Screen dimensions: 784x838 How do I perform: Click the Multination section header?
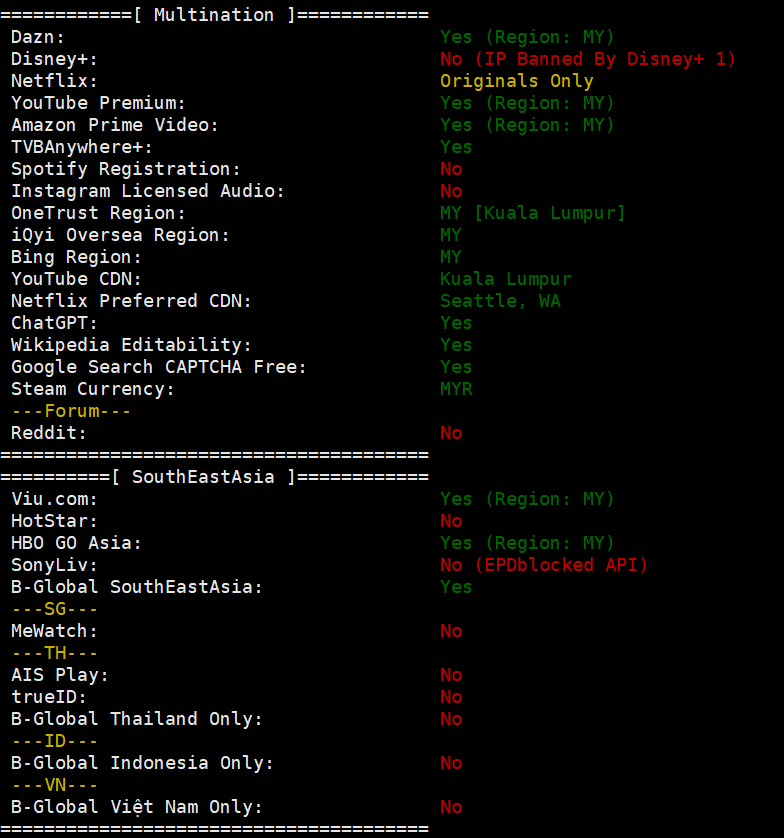click(x=214, y=15)
